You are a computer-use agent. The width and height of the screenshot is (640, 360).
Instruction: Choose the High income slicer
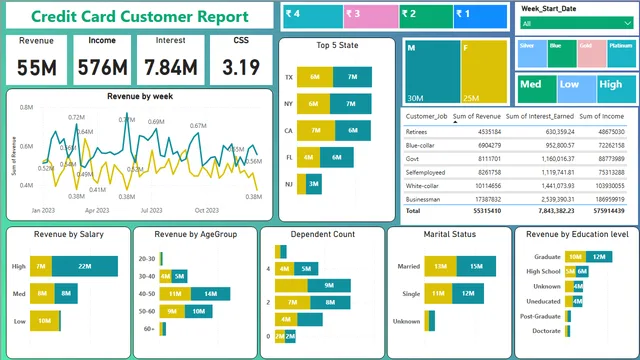[x=616, y=89]
